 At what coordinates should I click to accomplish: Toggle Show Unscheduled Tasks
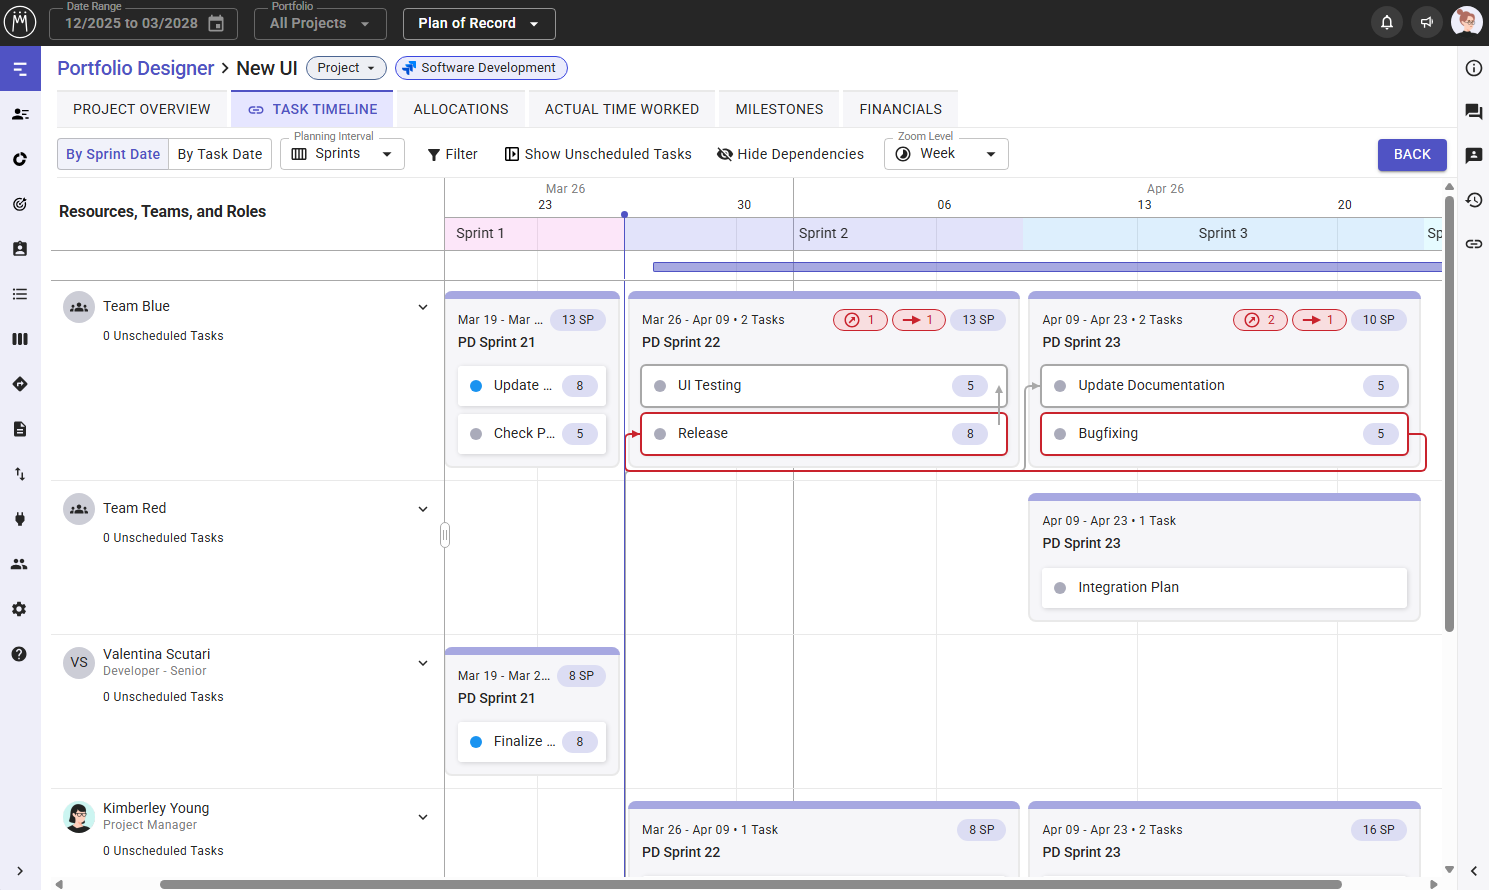597,154
